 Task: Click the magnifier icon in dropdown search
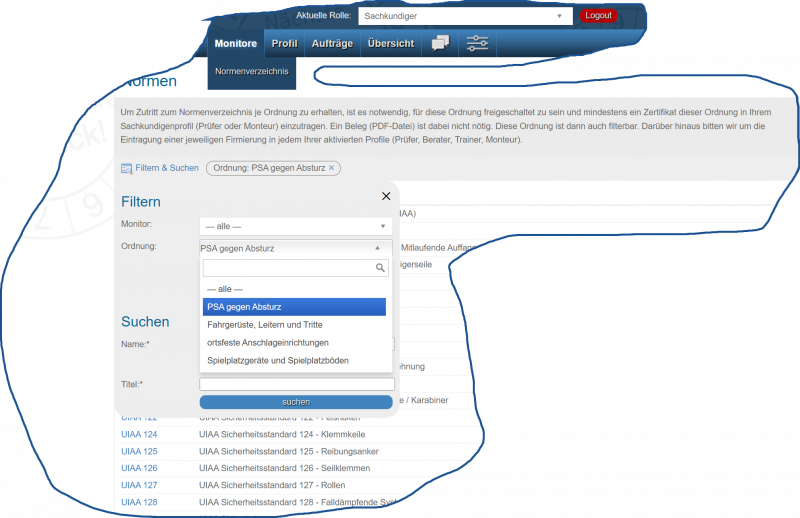[x=380, y=268]
